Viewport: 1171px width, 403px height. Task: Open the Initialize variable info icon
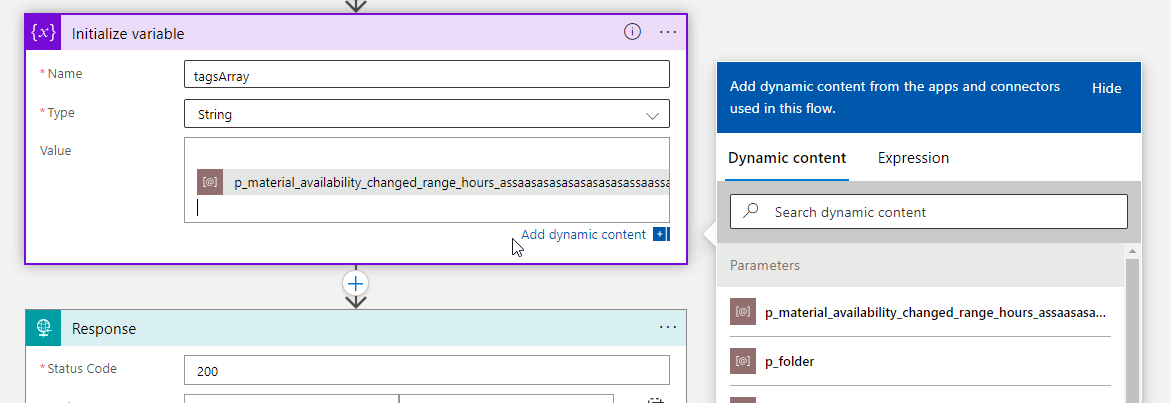pos(632,32)
